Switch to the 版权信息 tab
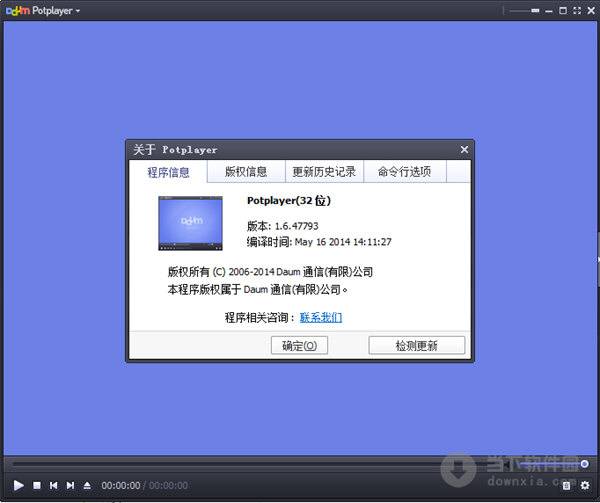The height and width of the screenshot is (503, 600). coord(246,171)
